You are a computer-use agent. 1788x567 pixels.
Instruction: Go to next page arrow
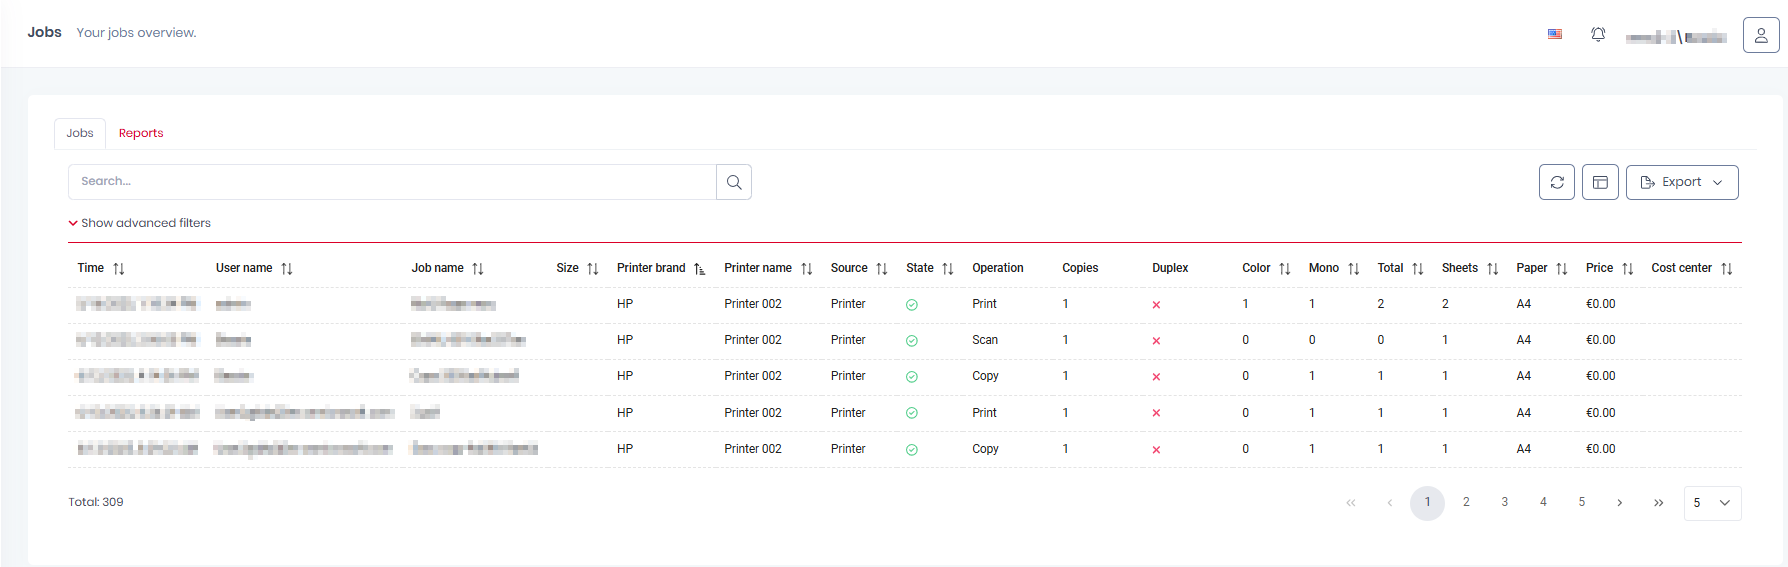1620,503
